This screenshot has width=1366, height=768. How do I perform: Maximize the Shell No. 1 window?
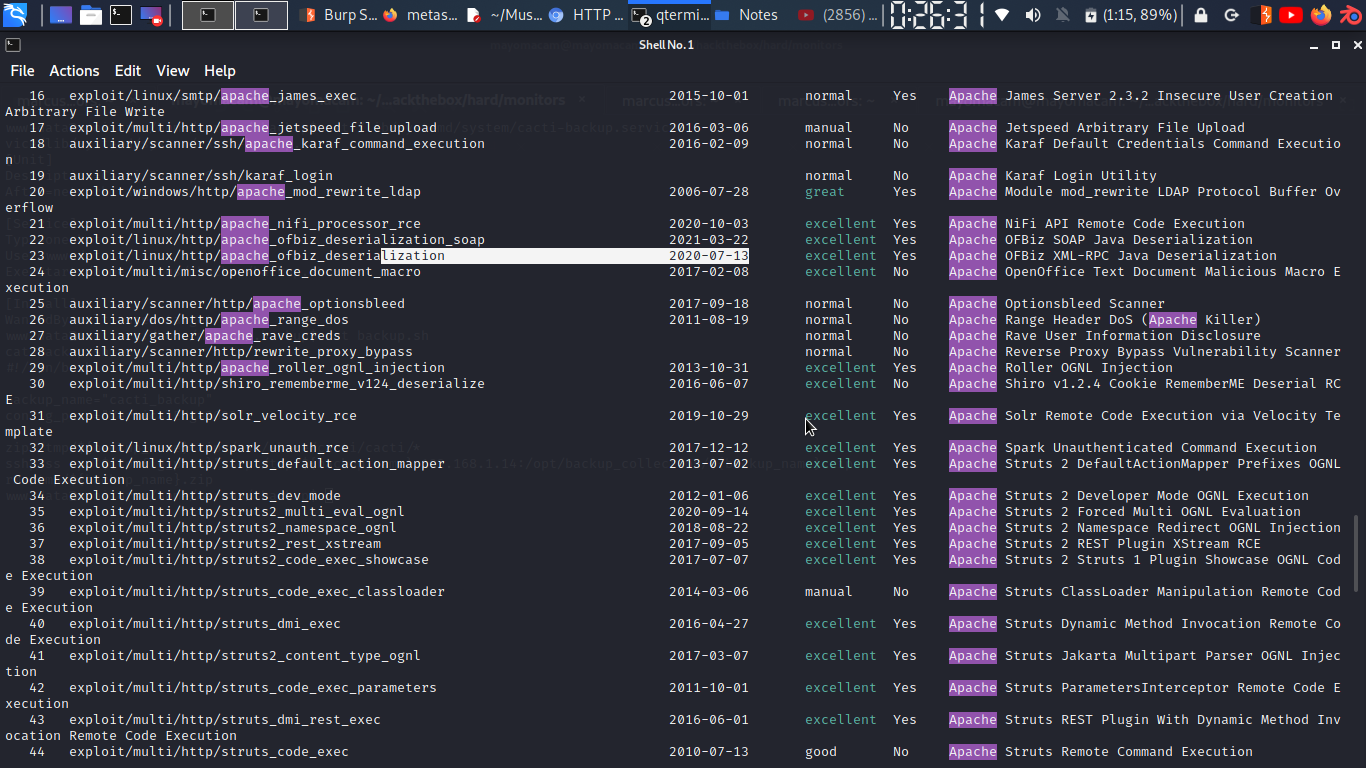pyautogui.click(x=1335, y=45)
